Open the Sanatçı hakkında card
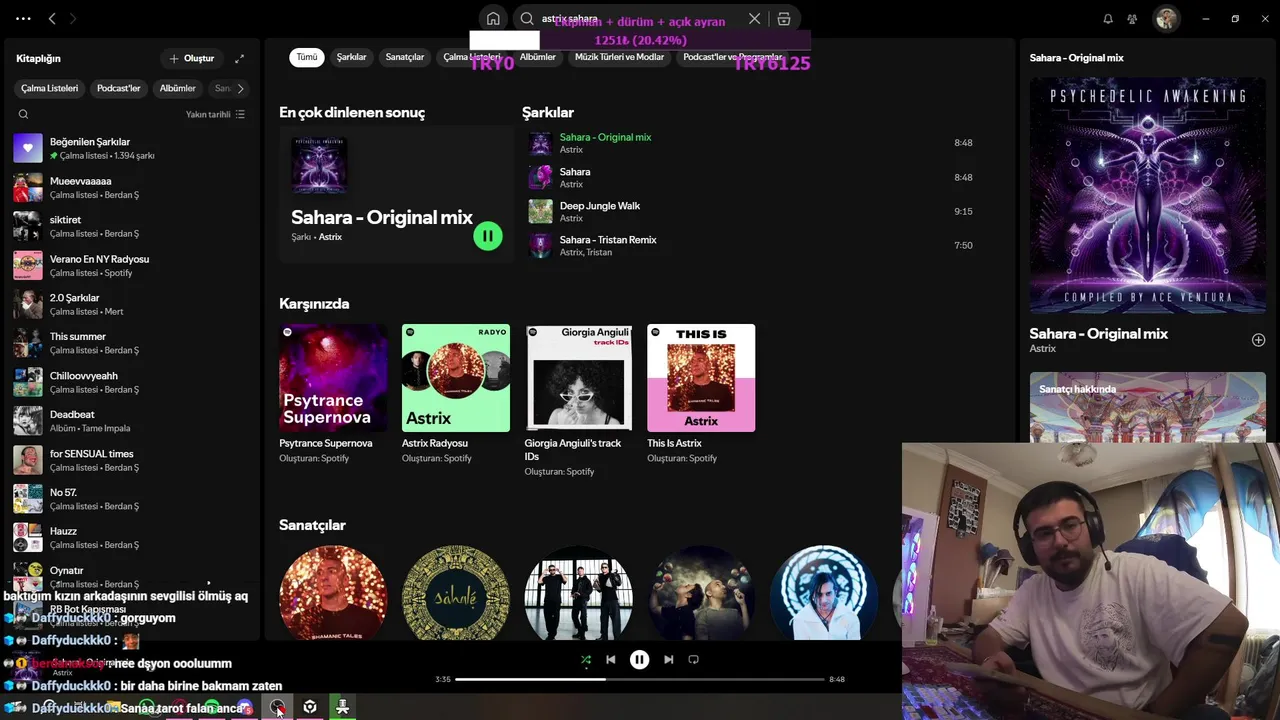Screen dimensions: 1280x720 (x=1147, y=407)
